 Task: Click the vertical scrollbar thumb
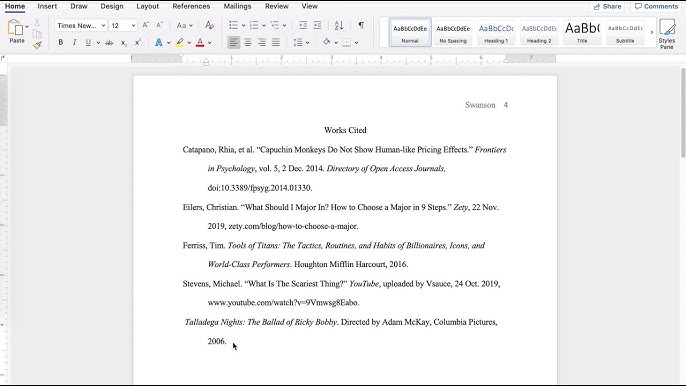[683, 112]
